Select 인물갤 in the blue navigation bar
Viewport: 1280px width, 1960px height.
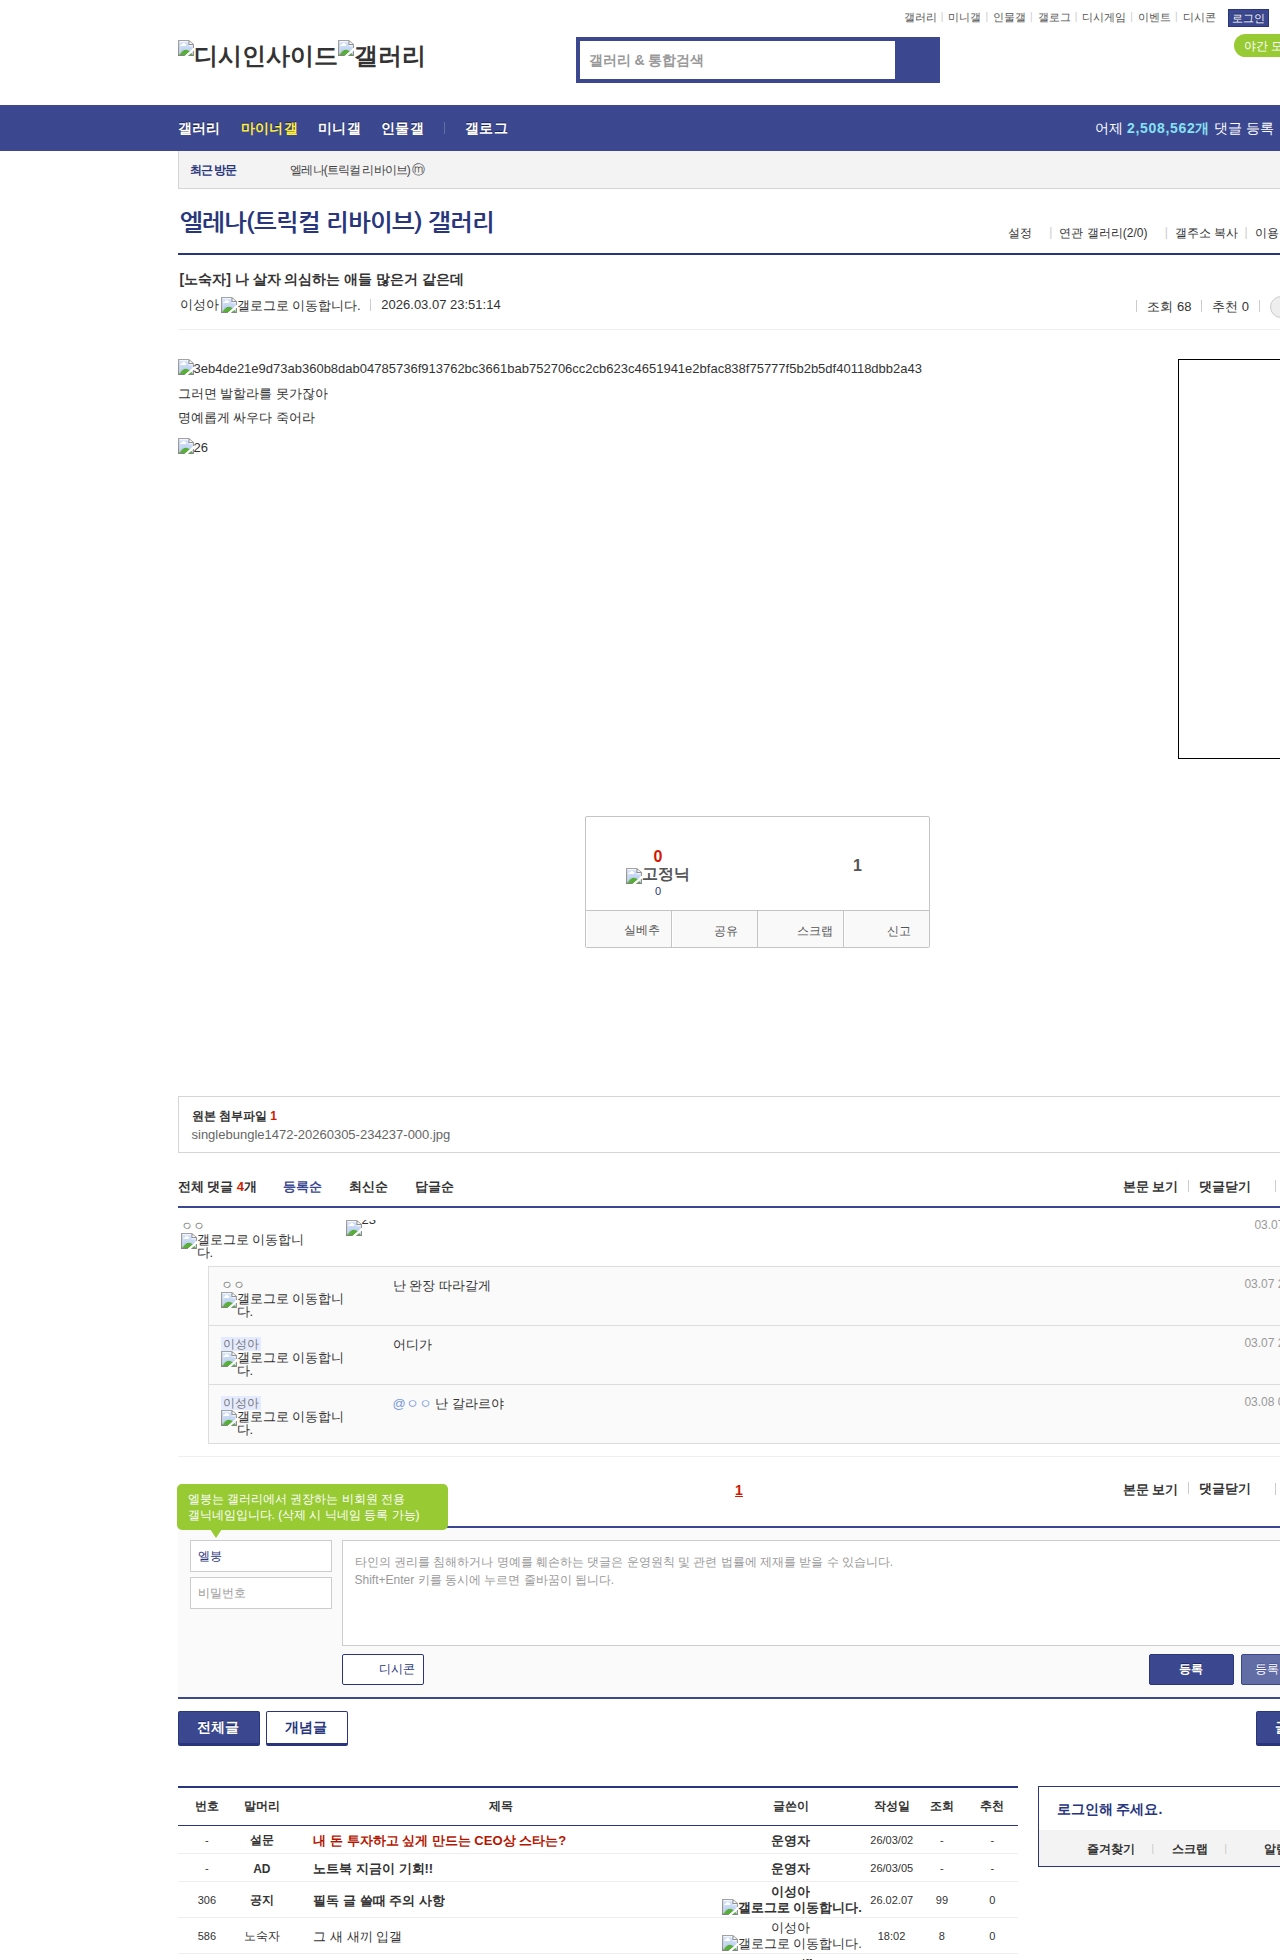click(402, 129)
